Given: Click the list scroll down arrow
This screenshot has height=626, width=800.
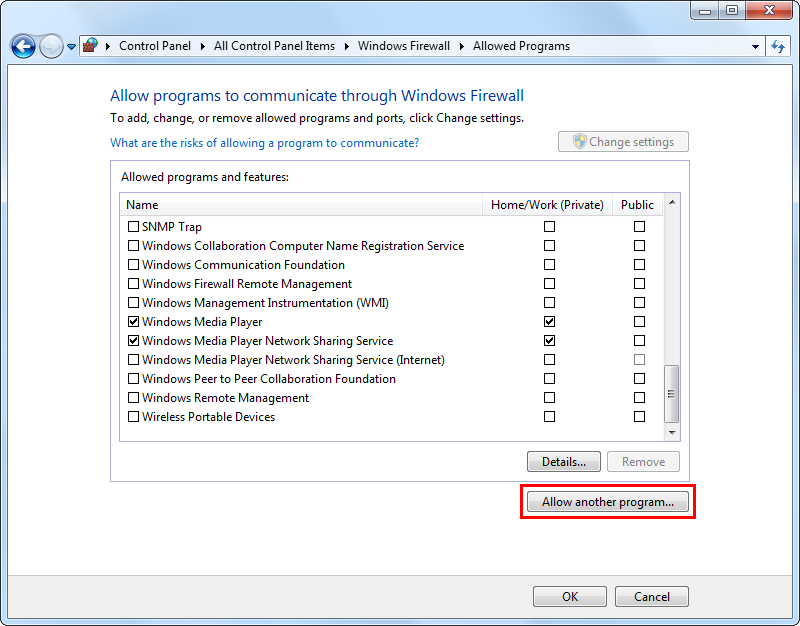Looking at the screenshot, I should 672,433.
